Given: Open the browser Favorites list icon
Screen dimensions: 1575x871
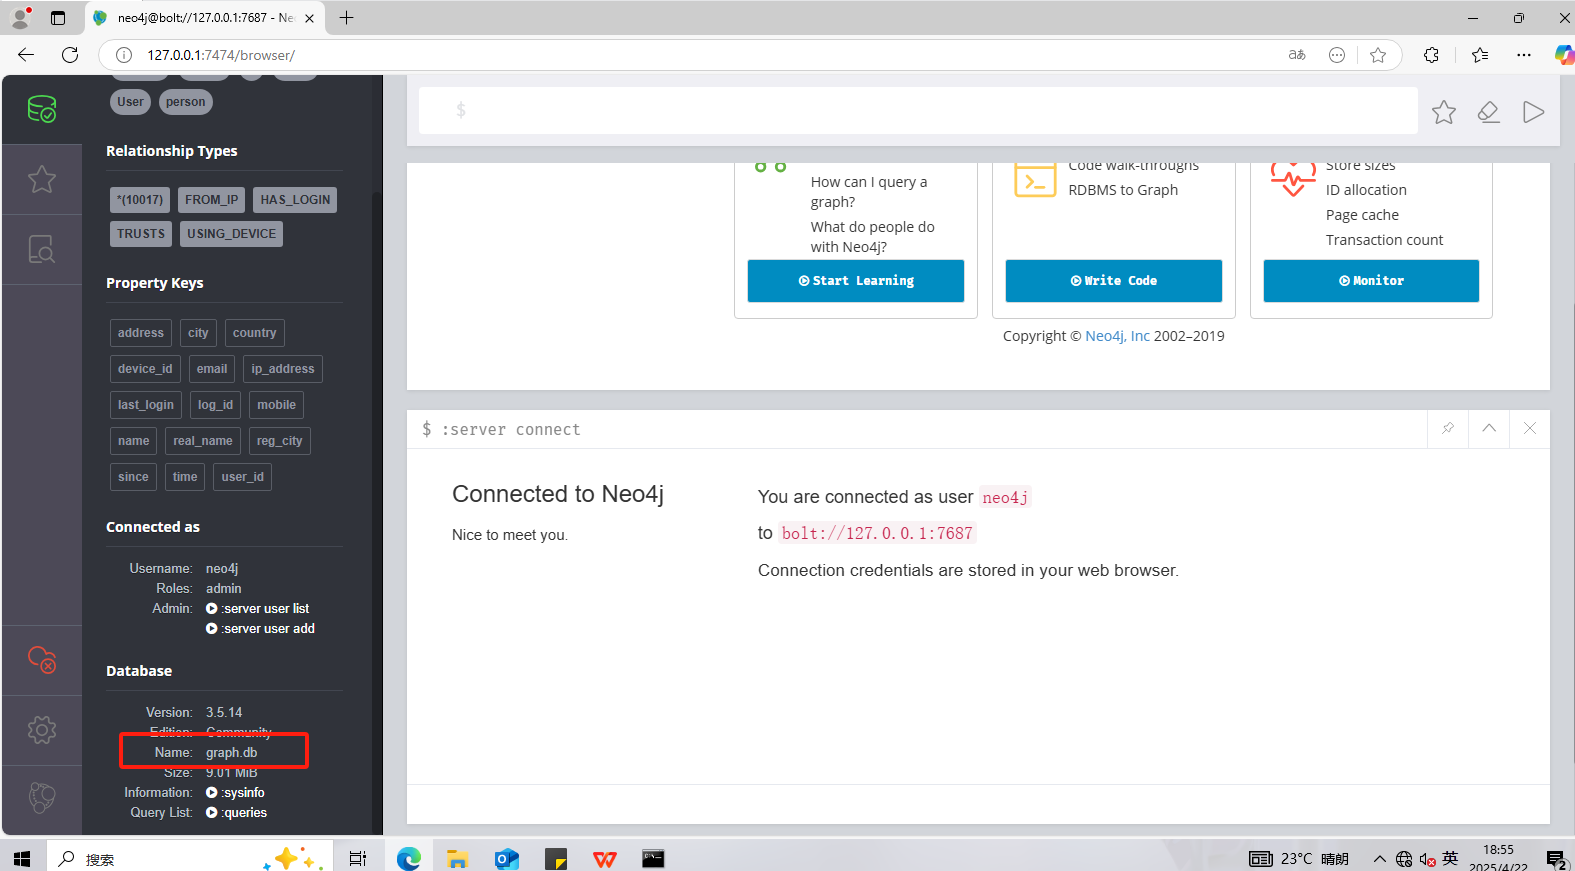Looking at the screenshot, I should point(1480,55).
